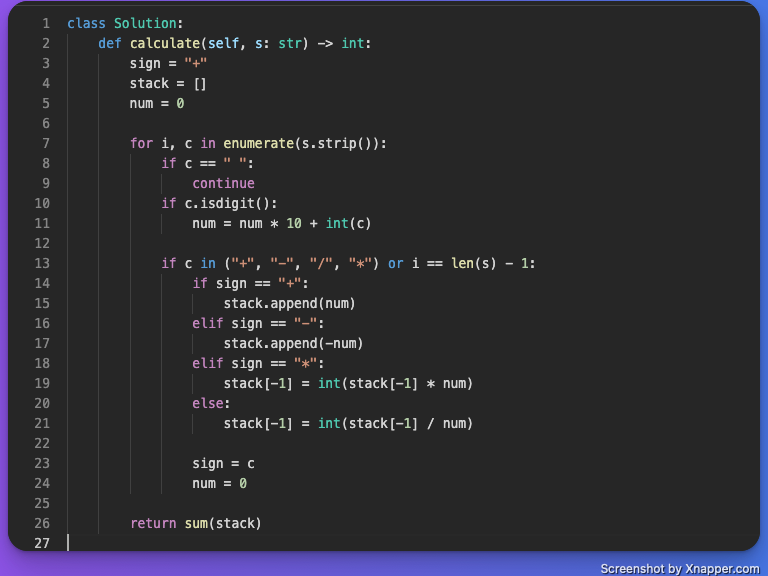This screenshot has width=768, height=576.
Task: Click the or keyword on line 13
Action: click(396, 264)
